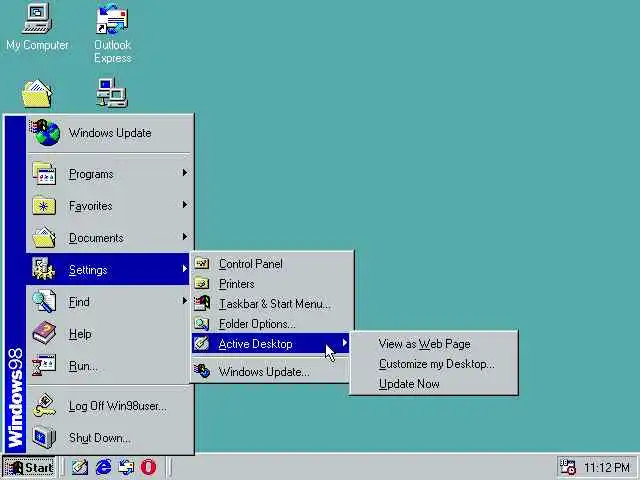
Task: Choose Folder Options... in Settings submenu
Action: point(271,324)
